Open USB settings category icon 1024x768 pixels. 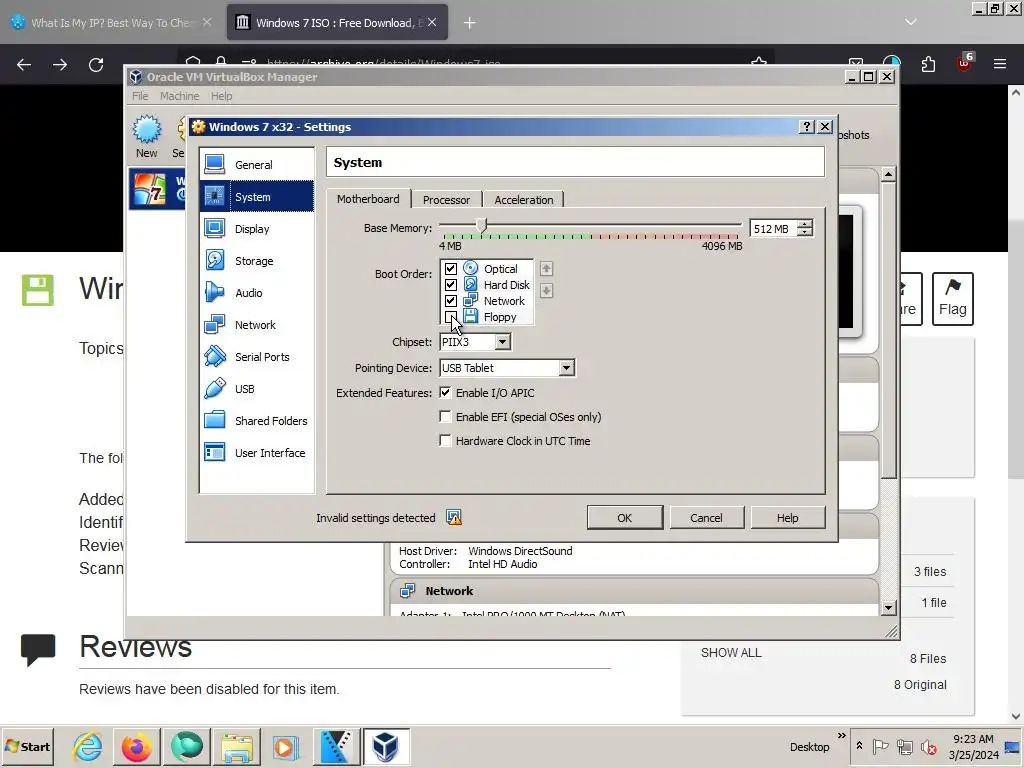tap(214, 389)
